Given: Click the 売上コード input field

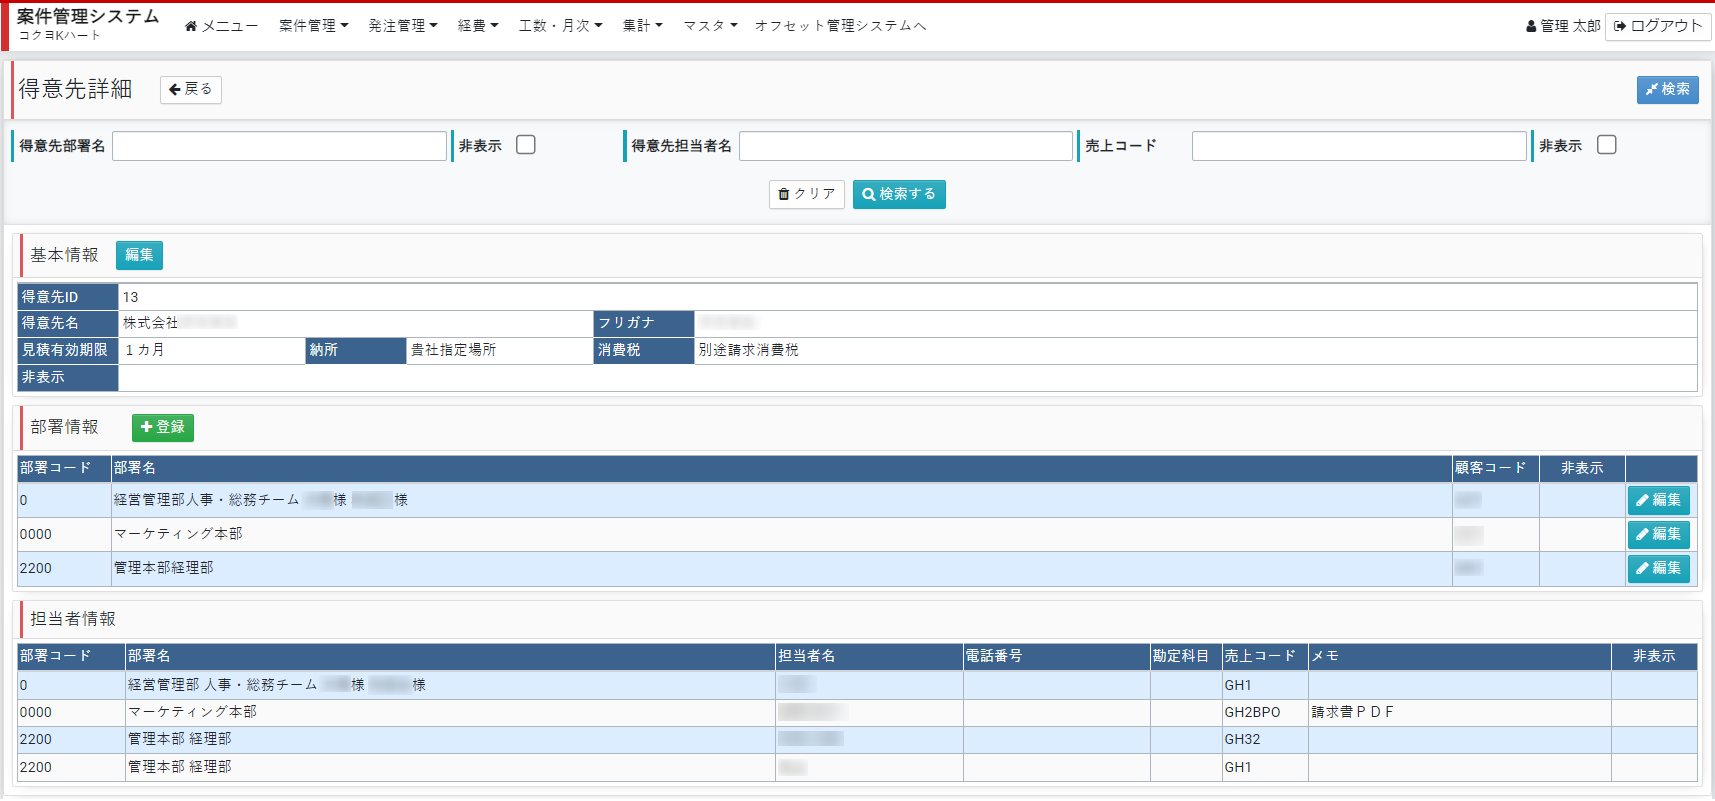Looking at the screenshot, I should 1358,146.
